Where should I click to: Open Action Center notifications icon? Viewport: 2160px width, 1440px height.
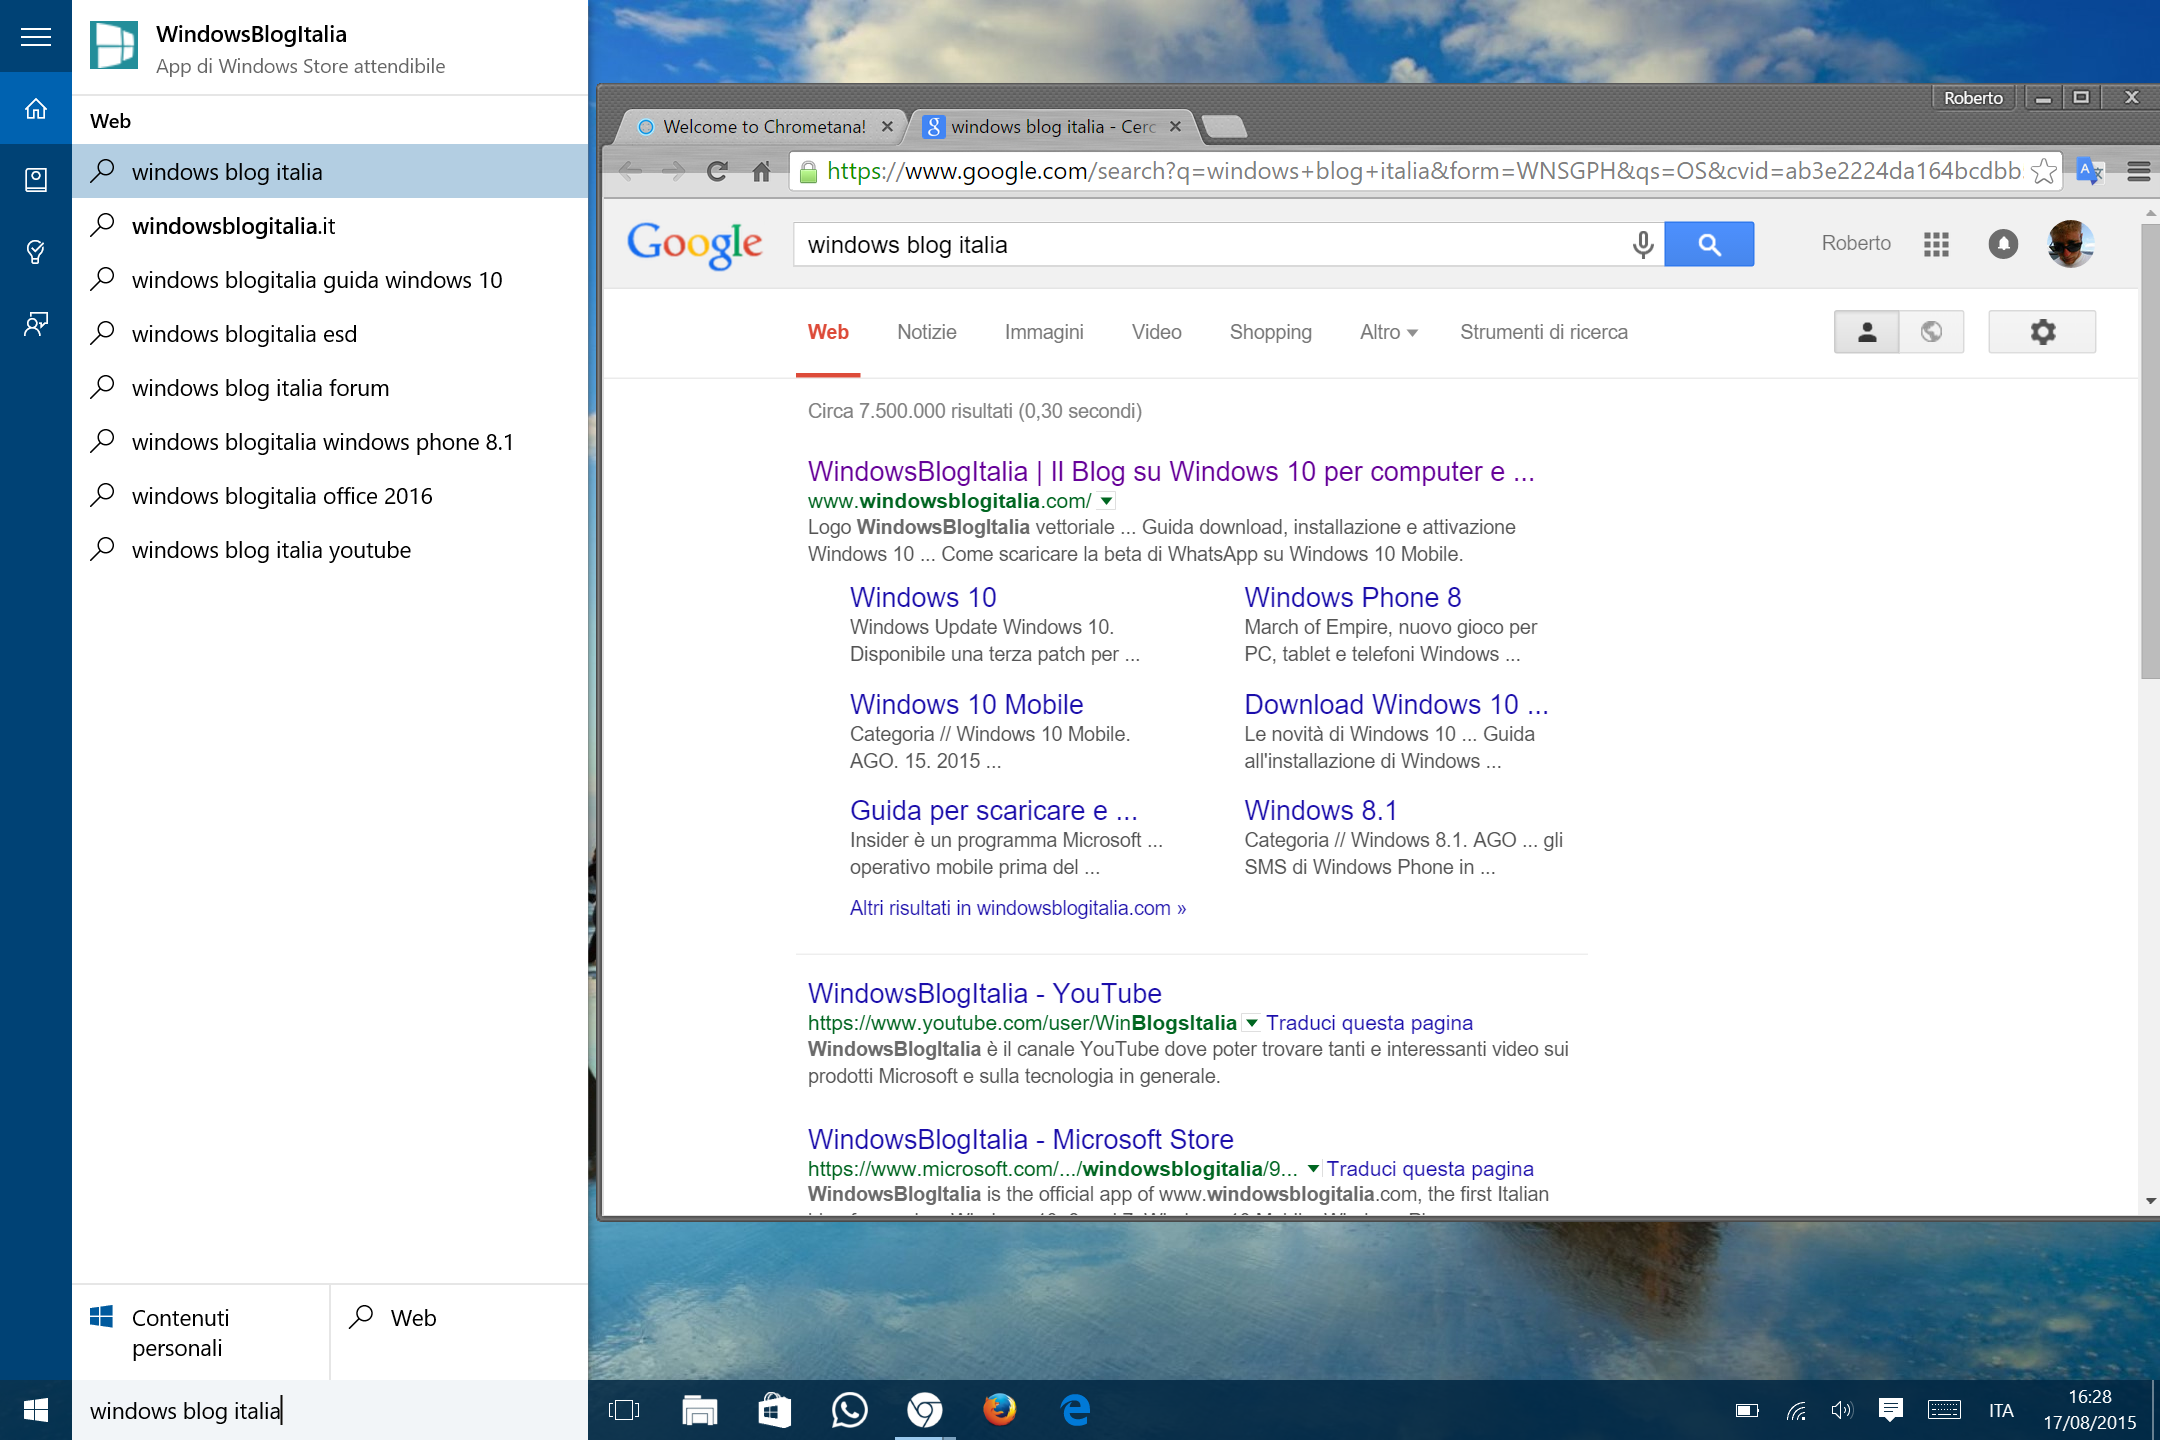tap(1889, 1410)
